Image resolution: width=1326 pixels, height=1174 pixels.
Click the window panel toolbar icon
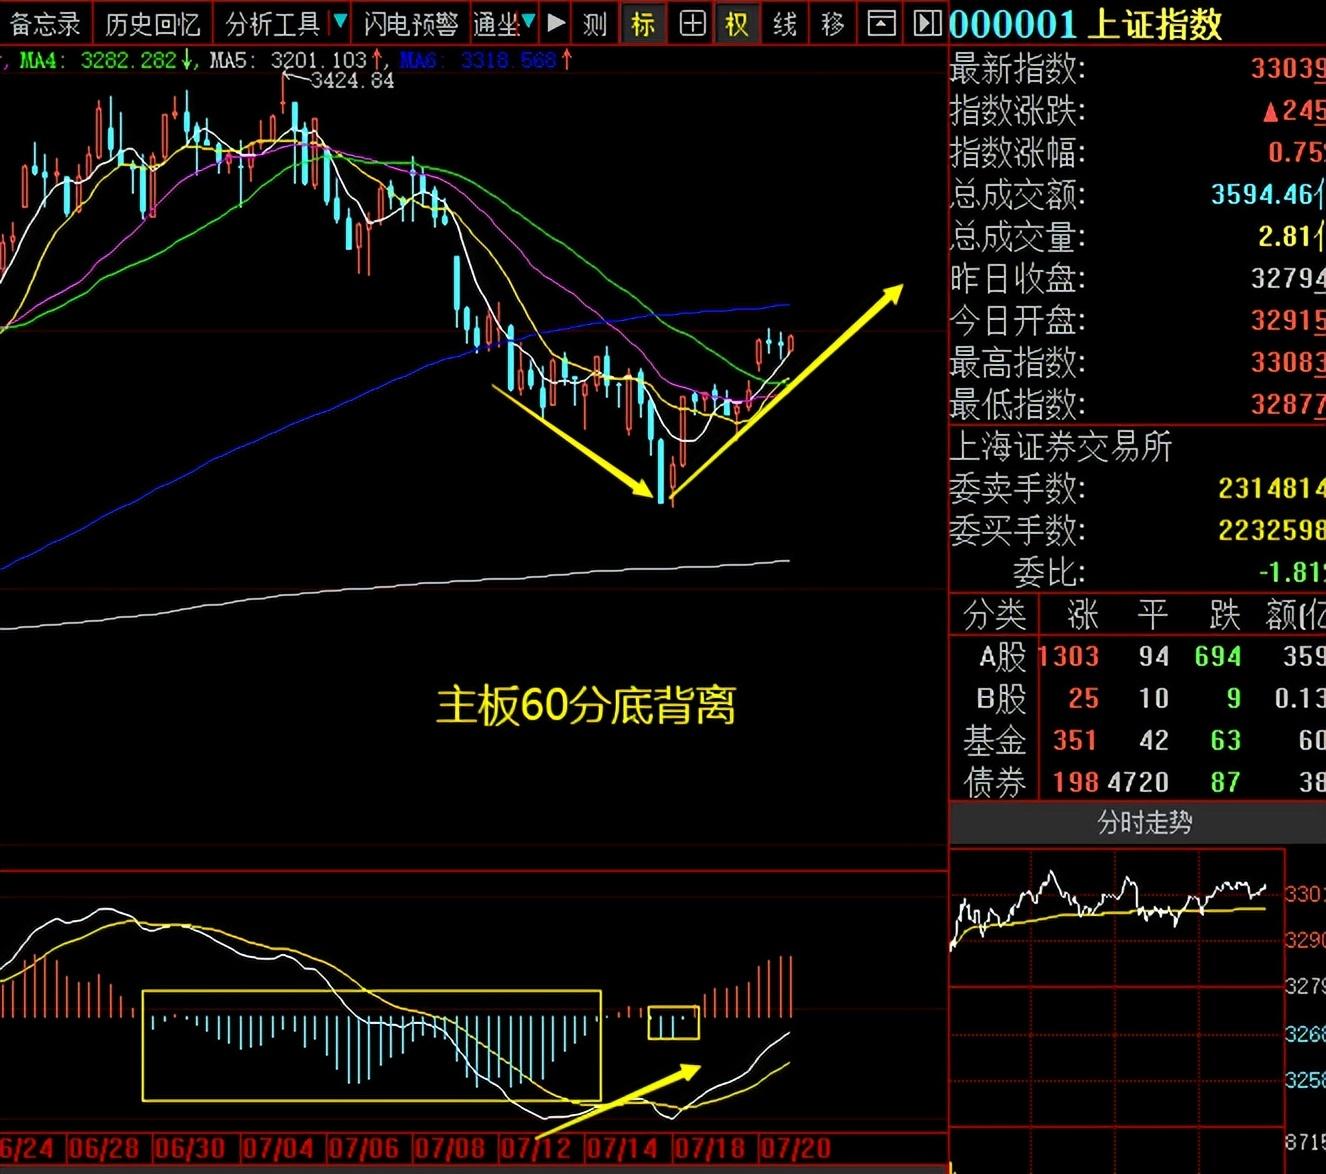click(x=881, y=23)
